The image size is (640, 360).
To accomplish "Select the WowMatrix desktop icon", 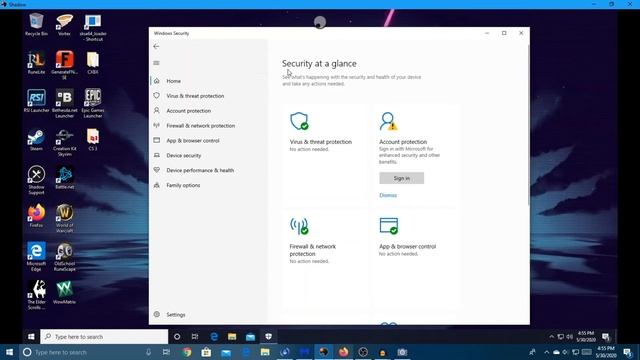I will click(64, 292).
